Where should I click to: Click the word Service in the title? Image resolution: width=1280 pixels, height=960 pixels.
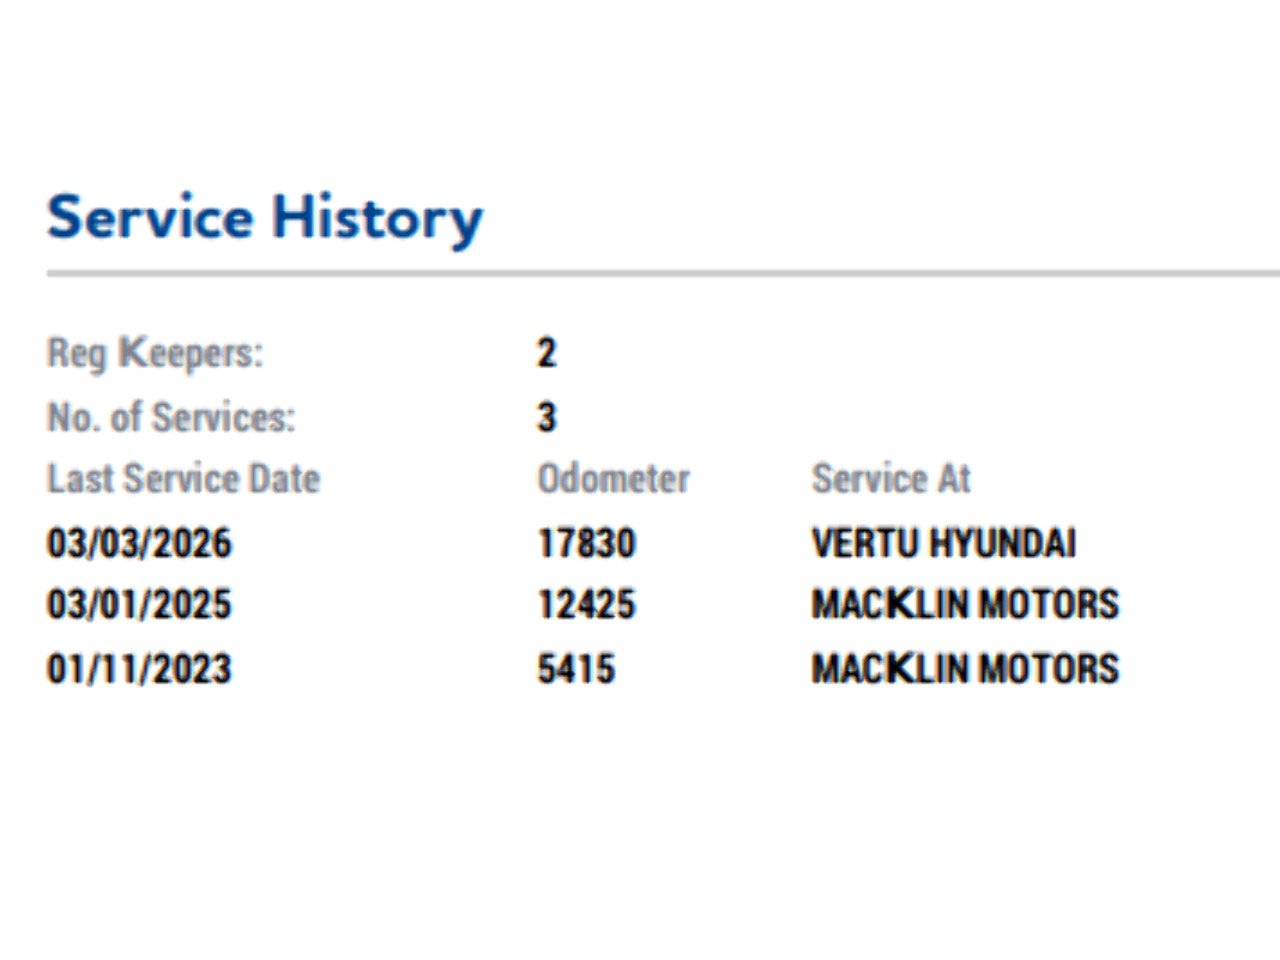click(x=150, y=218)
